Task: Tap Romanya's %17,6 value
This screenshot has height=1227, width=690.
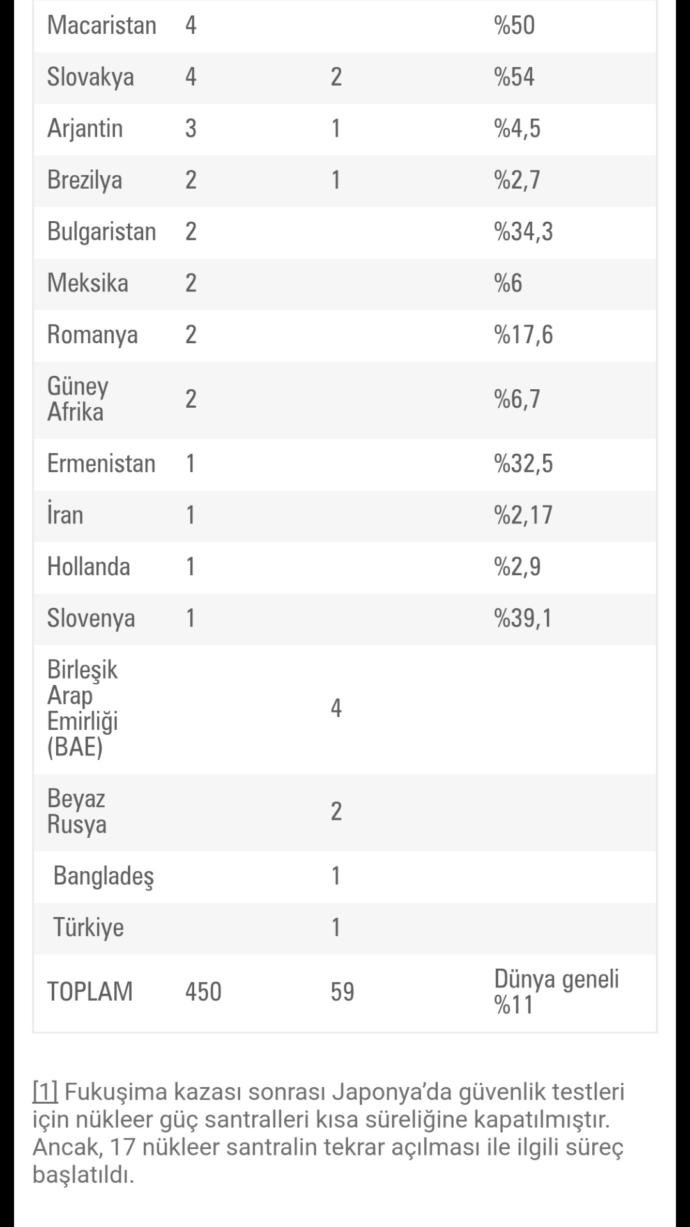Action: [523, 335]
